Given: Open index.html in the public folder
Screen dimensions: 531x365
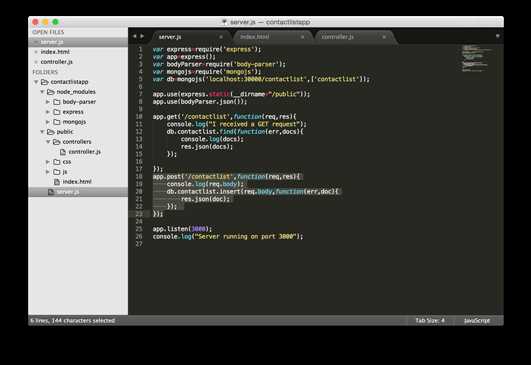Looking at the screenshot, I should 77,182.
